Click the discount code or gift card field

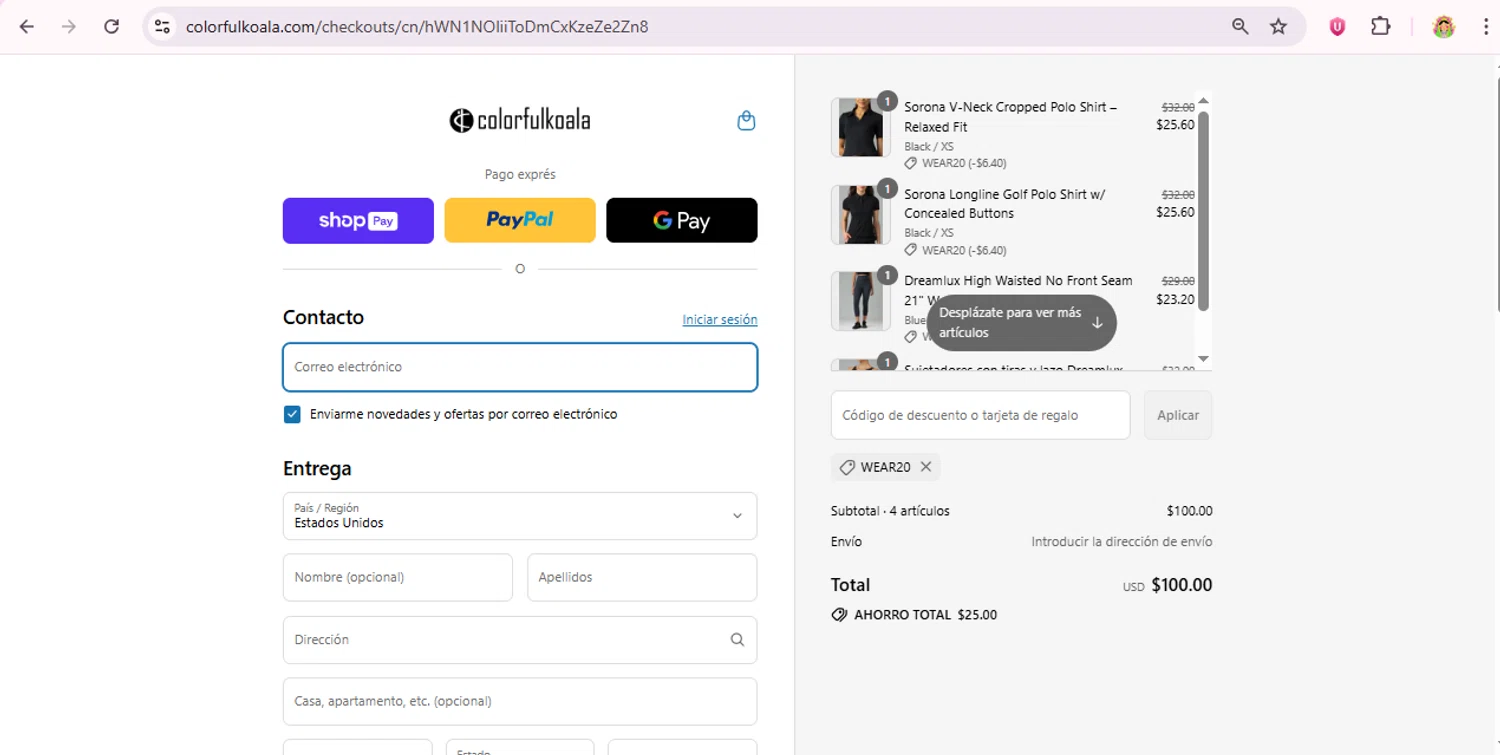(981, 415)
